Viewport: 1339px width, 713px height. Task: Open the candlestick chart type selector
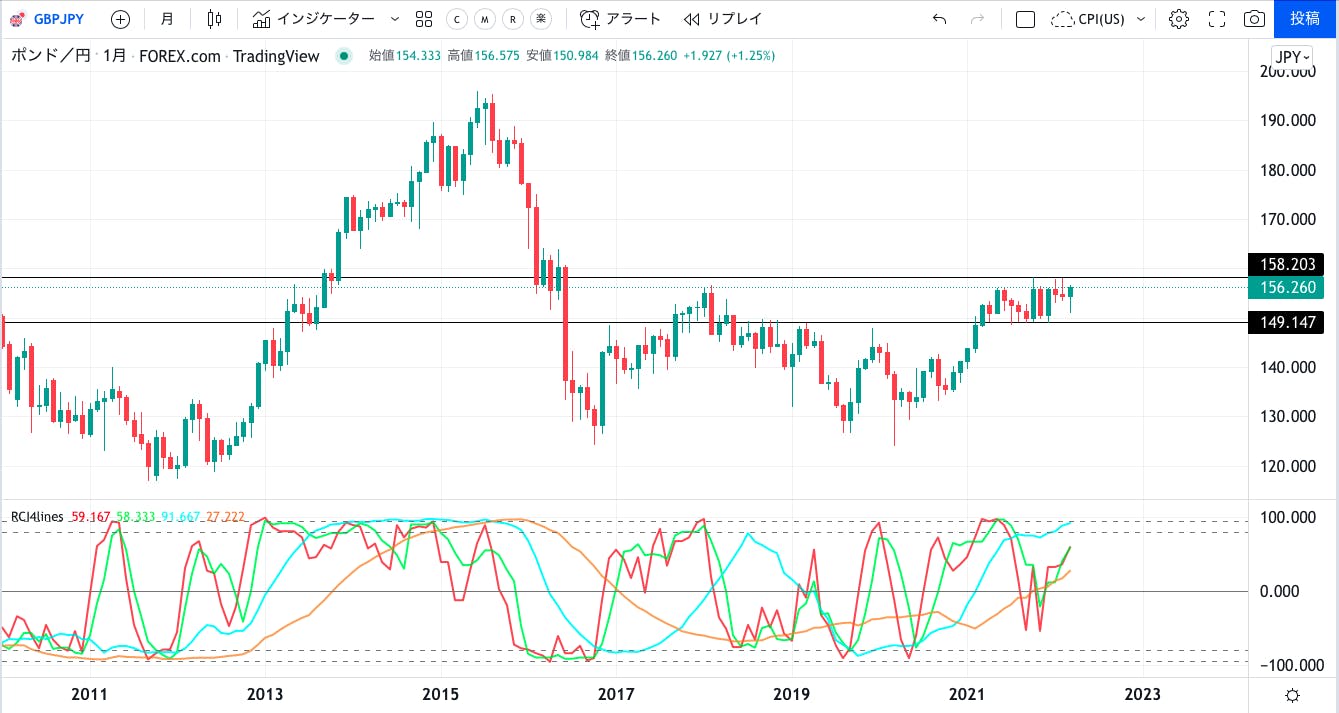(214, 19)
